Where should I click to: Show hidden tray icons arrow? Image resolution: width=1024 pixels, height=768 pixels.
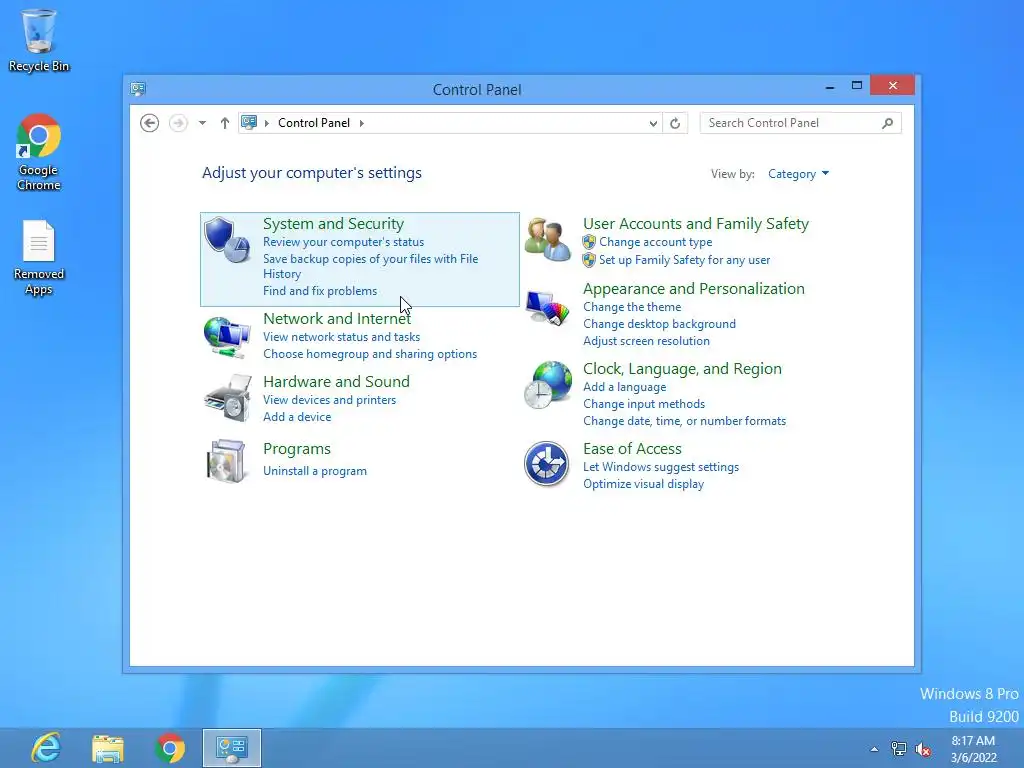[874, 749]
